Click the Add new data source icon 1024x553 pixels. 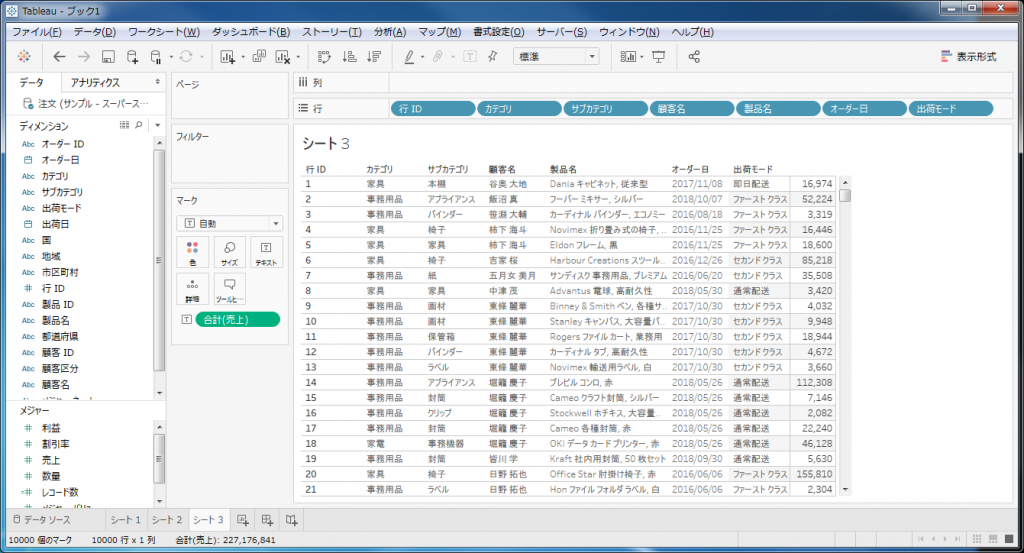132,57
